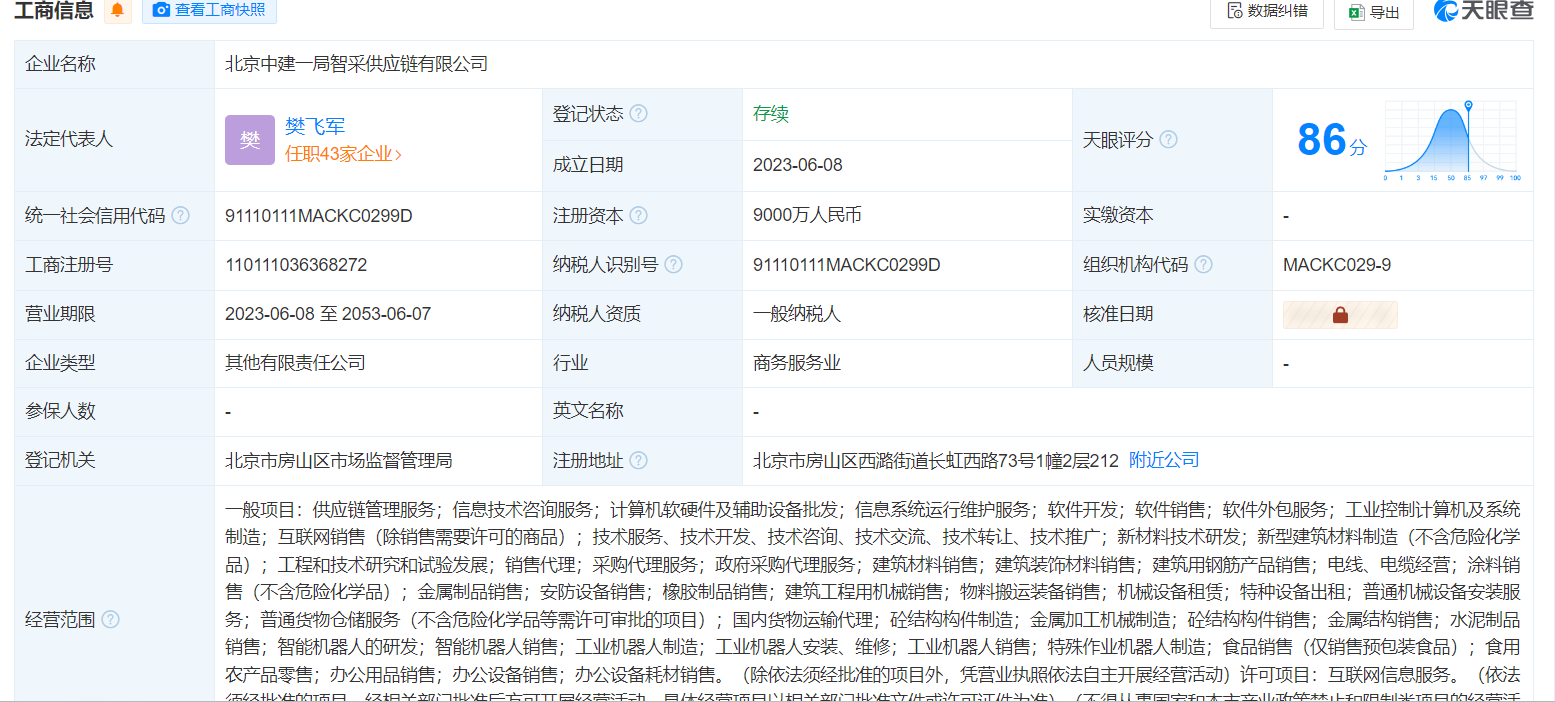The height and width of the screenshot is (702, 1555).
Task: Click the help icon beside 统一社会信用代码
Action: 180,215
